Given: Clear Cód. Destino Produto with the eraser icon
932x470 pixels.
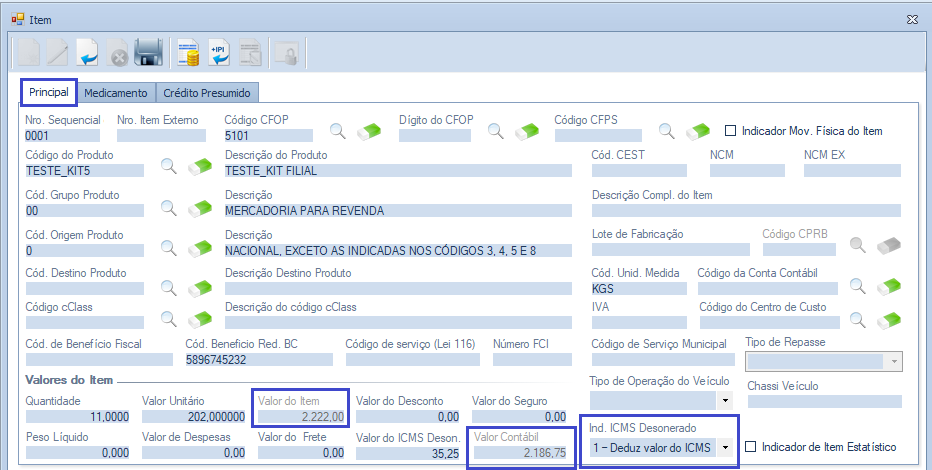Looking at the screenshot, I should (200, 288).
